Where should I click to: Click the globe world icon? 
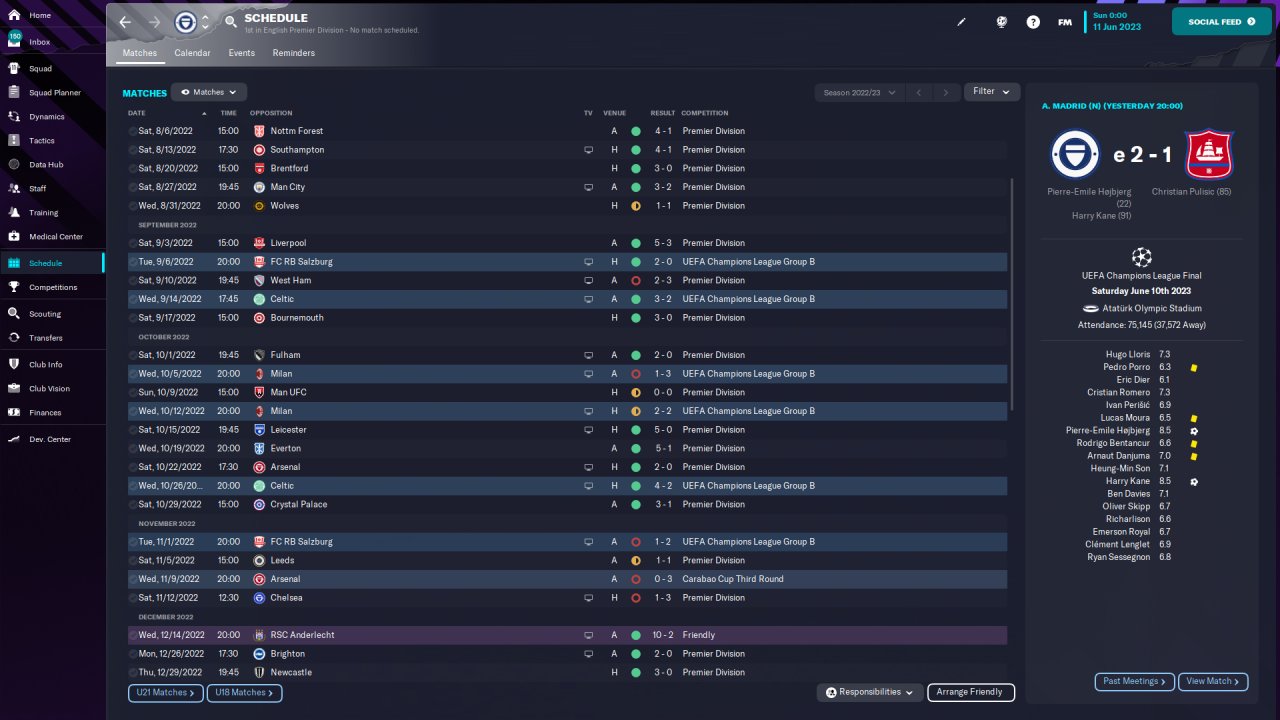coord(1001,22)
